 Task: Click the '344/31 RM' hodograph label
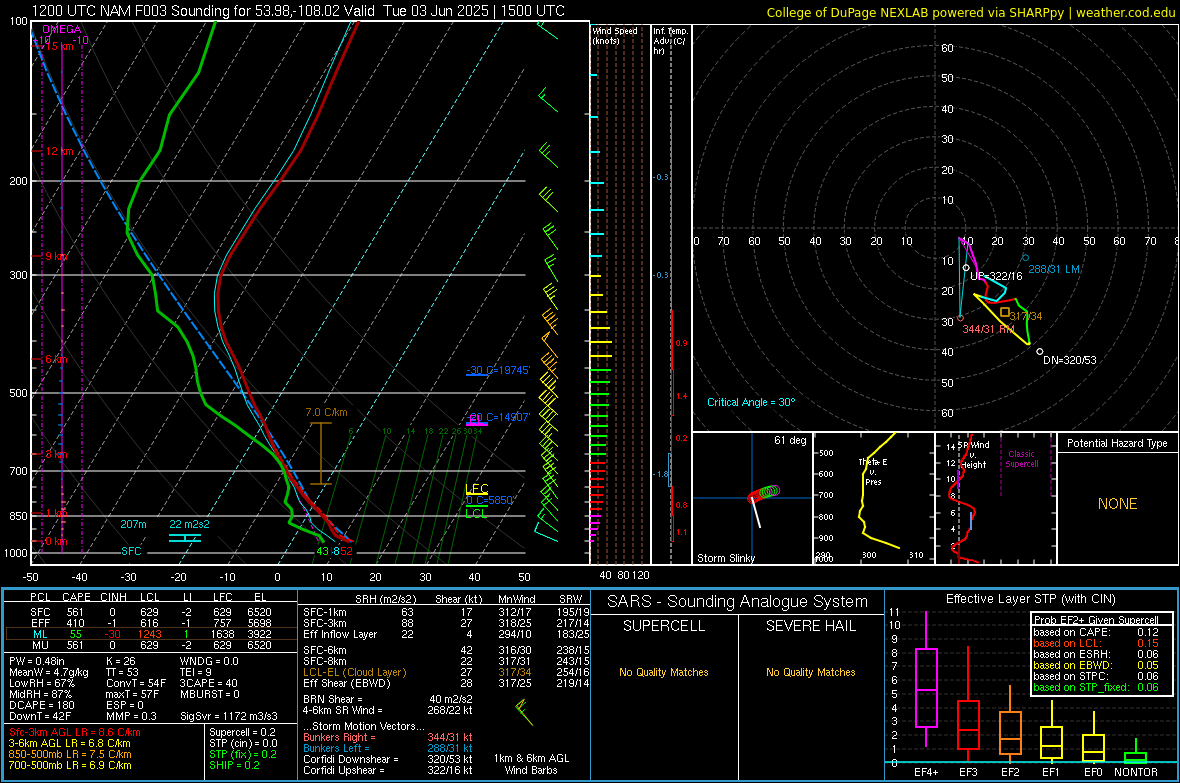[988, 329]
